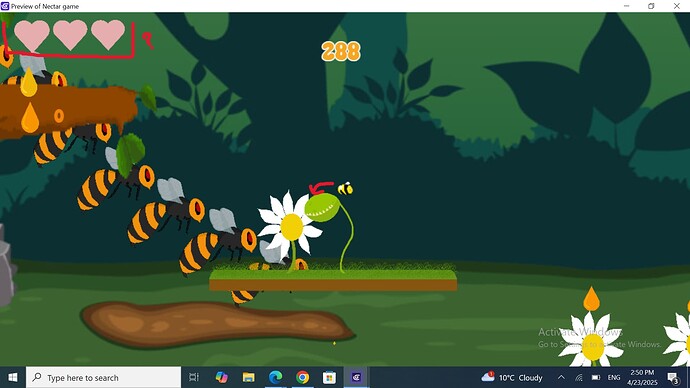
Task: Click the third pink heart life icon
Action: [x=108, y=35]
